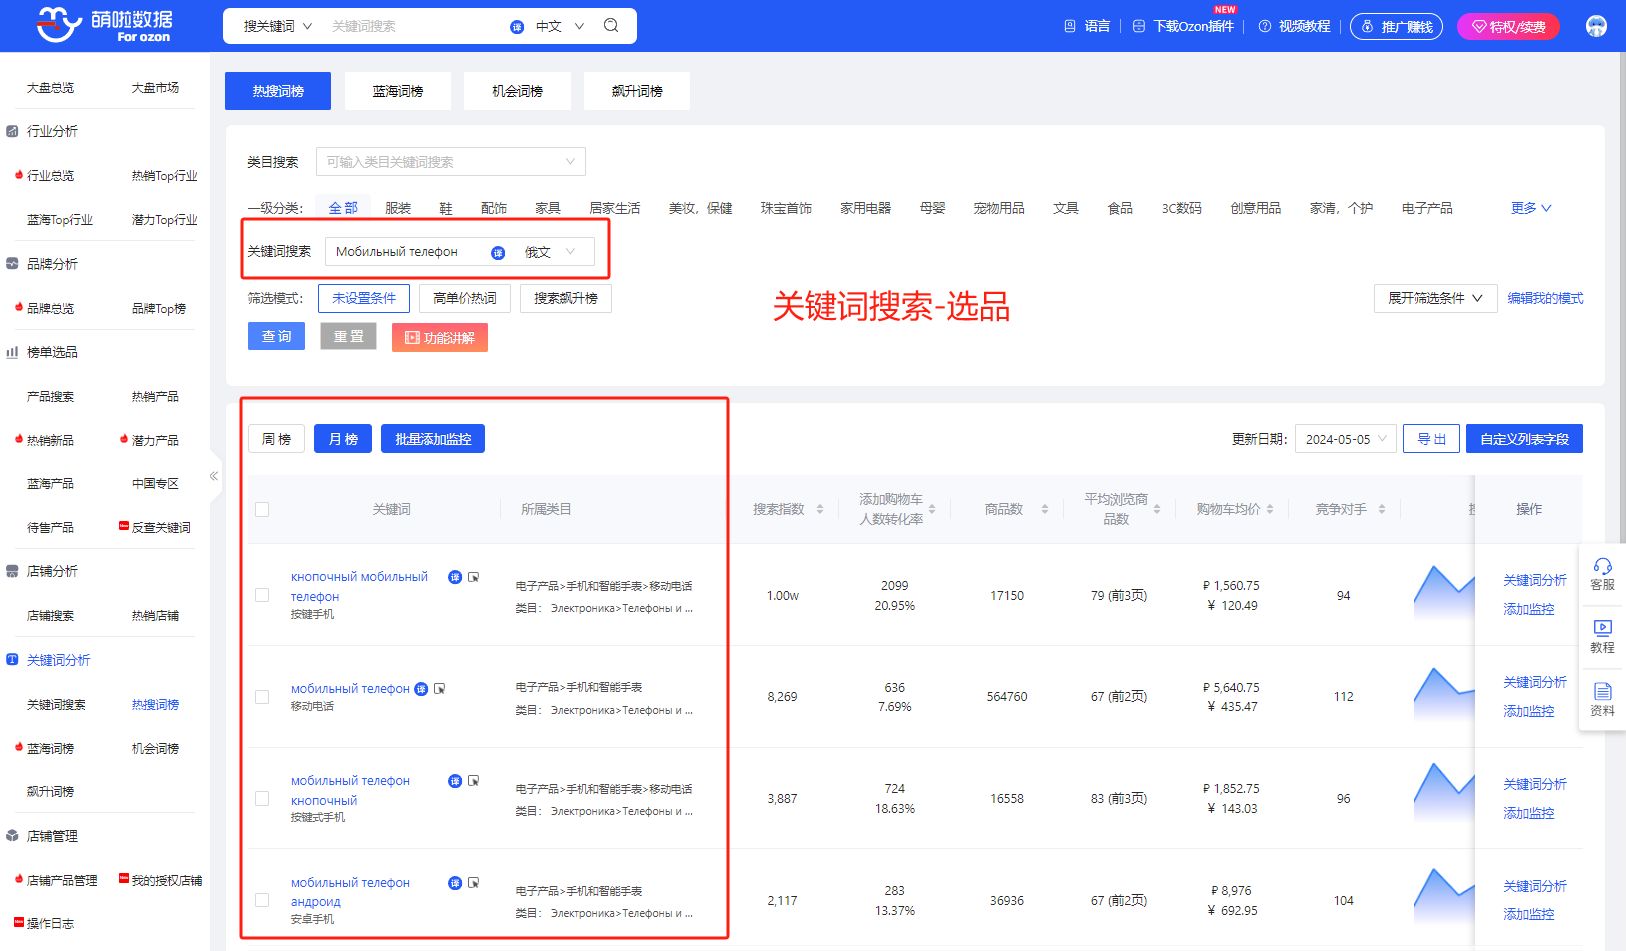Sort by 平均浏览商品数 column arrows

1157,509
